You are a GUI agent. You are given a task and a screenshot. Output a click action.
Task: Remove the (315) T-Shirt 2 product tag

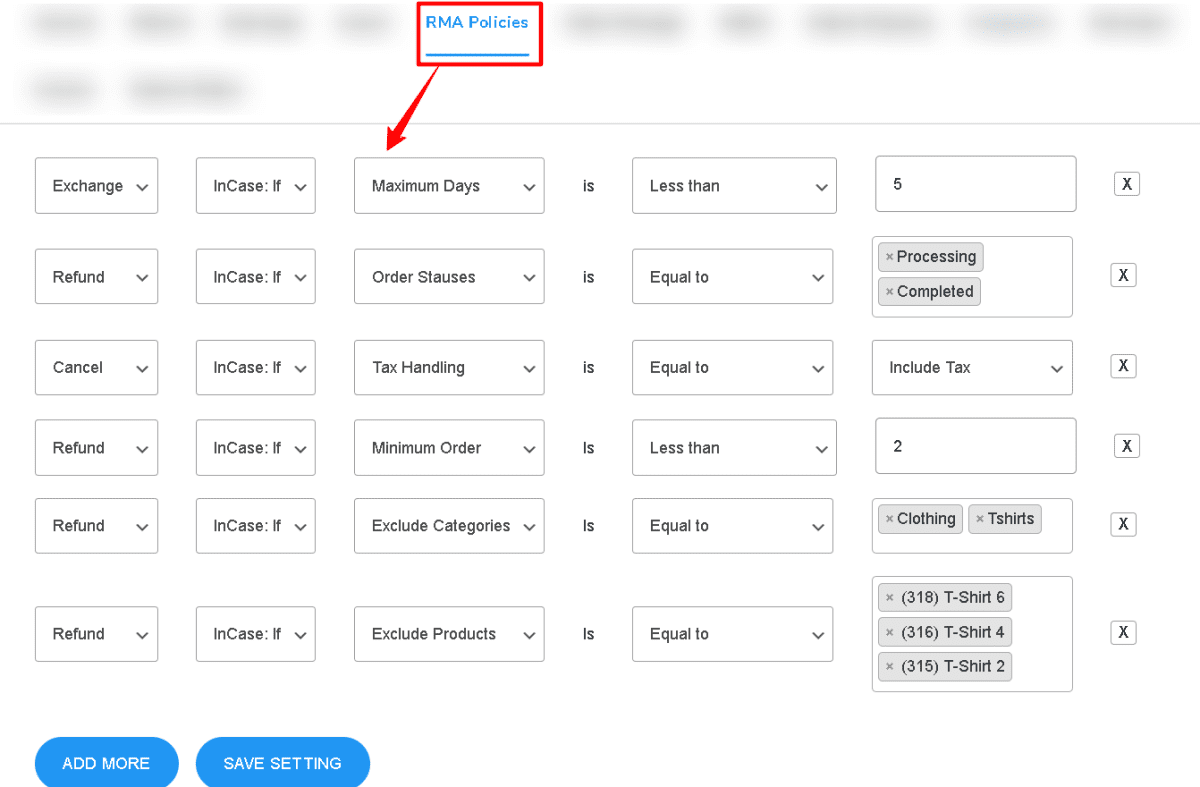[889, 666]
